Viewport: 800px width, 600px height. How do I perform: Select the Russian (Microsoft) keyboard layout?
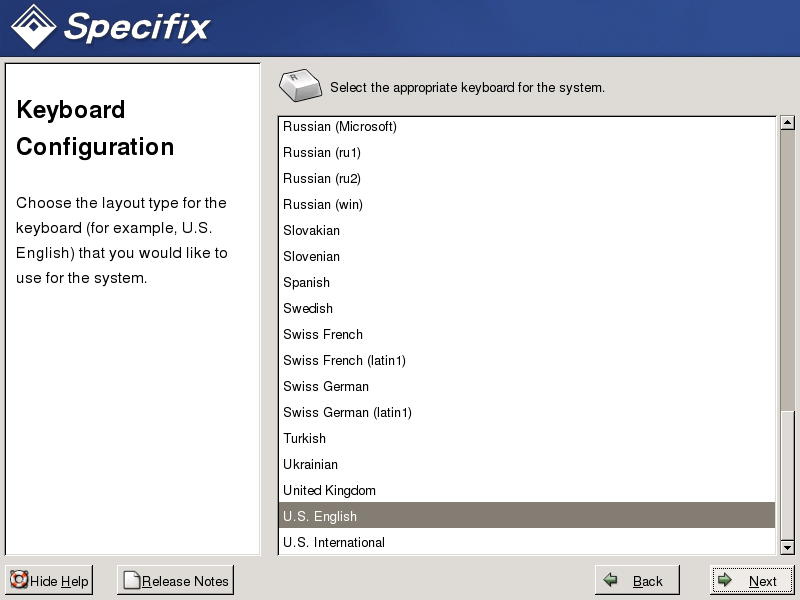point(340,127)
